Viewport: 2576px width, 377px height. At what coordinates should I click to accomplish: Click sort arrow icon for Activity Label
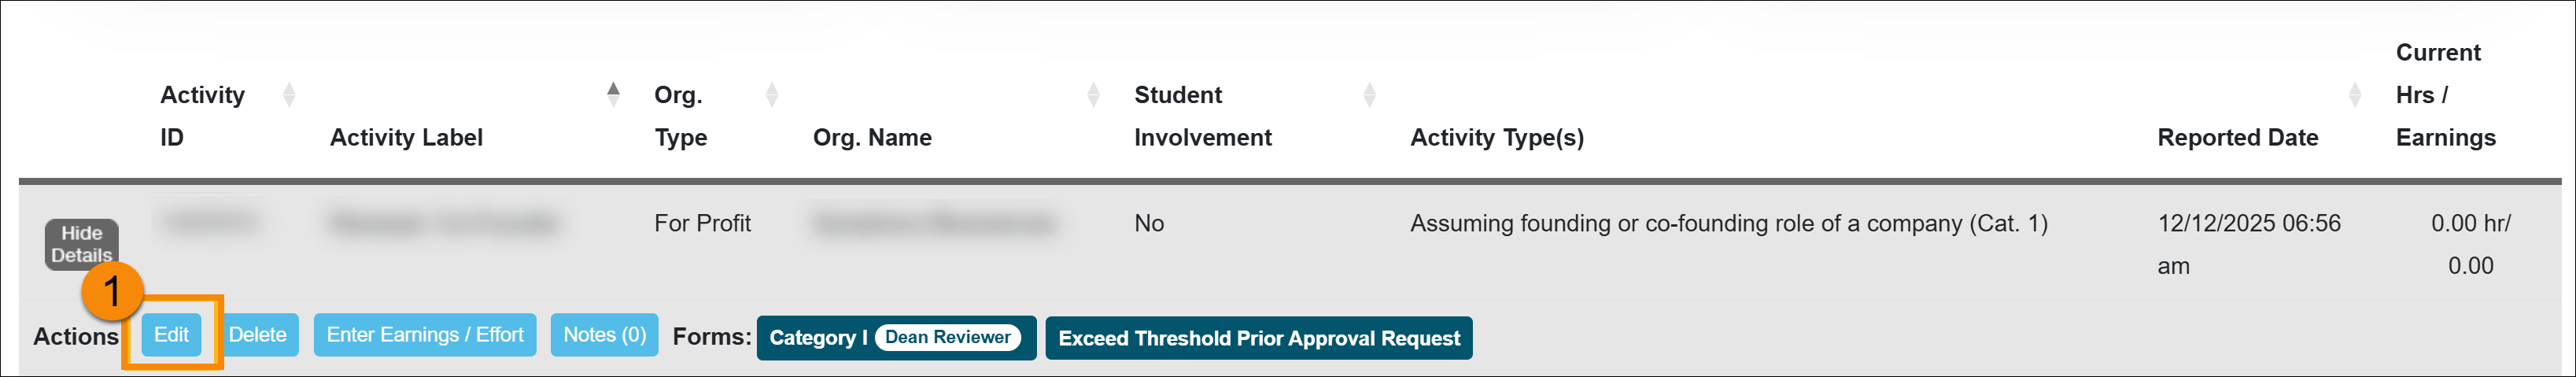point(613,95)
